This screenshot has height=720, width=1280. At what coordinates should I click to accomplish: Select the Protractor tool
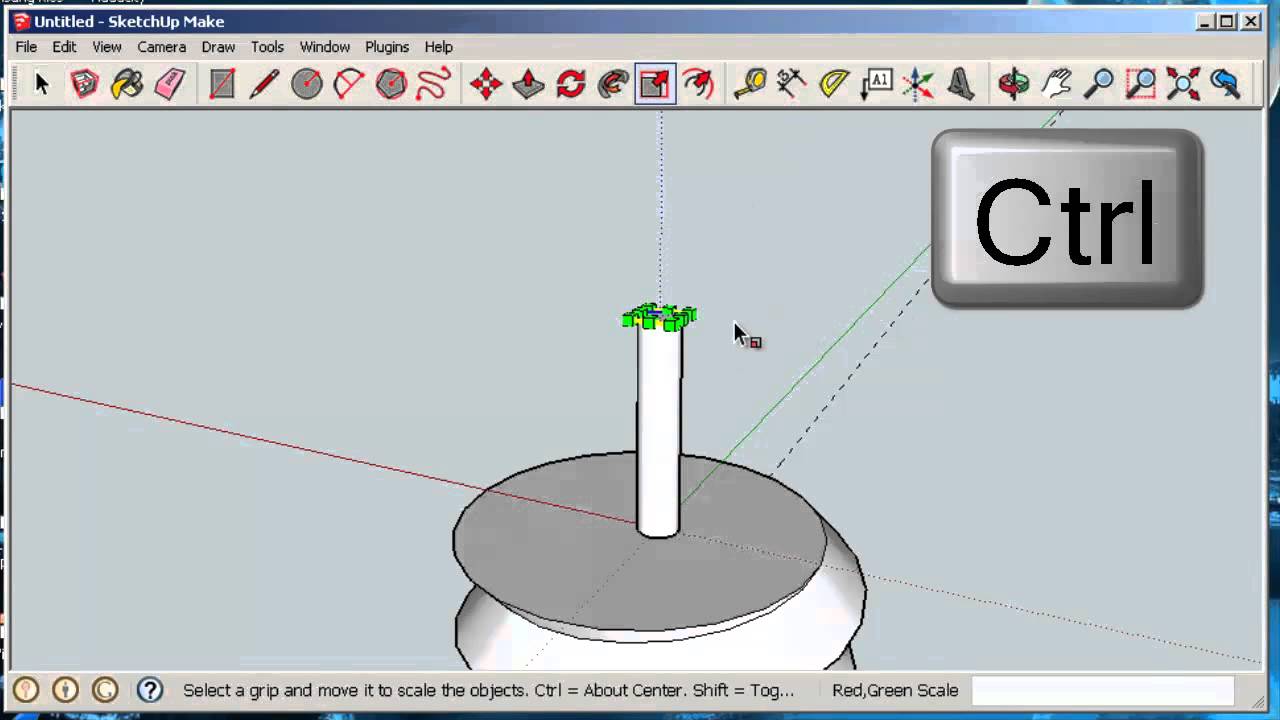click(834, 84)
